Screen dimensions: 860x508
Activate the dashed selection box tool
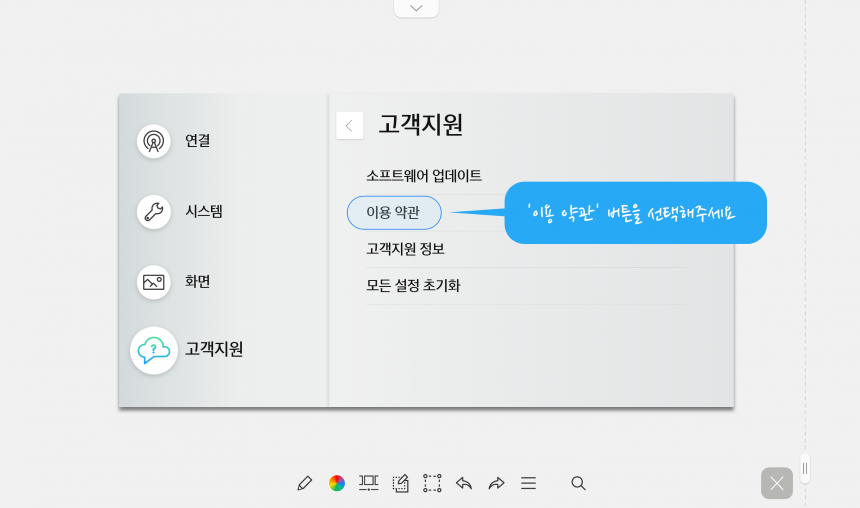coord(432,483)
